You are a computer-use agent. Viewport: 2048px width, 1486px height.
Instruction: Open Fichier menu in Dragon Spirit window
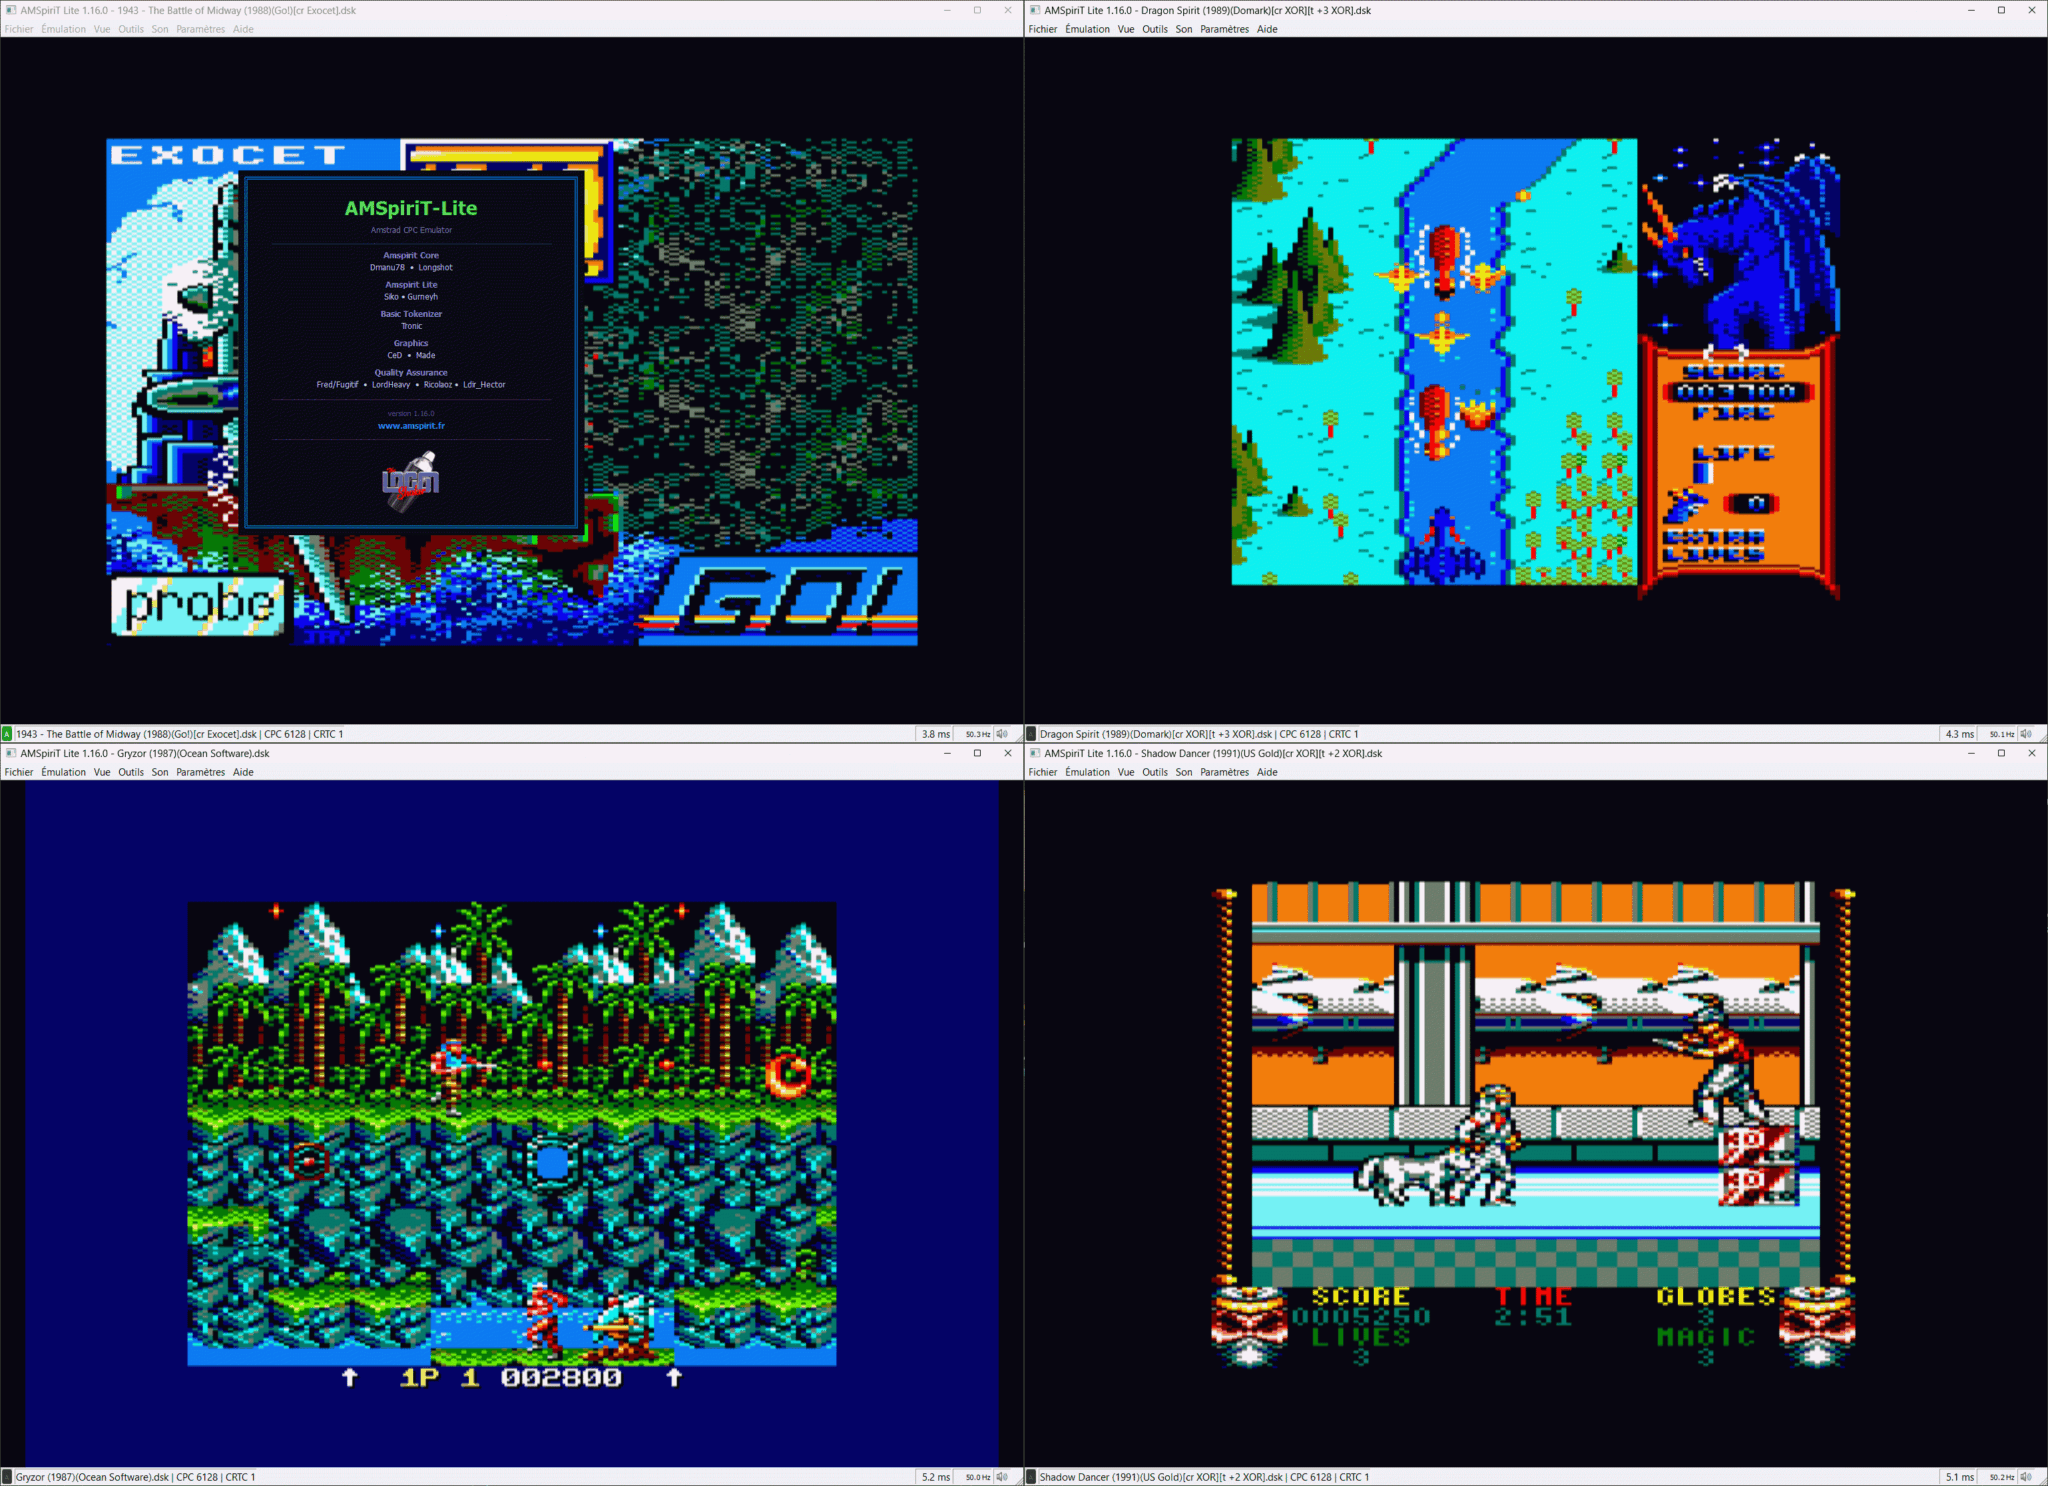(x=1042, y=29)
